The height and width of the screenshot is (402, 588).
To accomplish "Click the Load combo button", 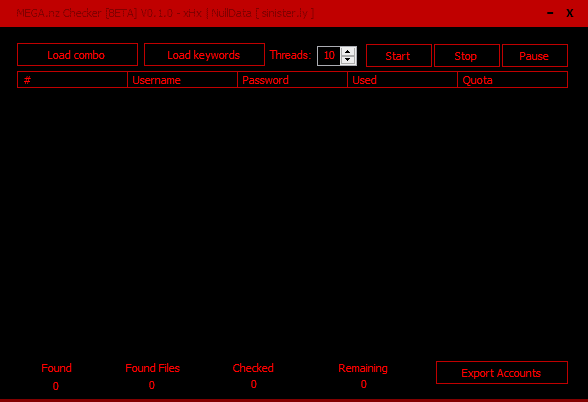I will coord(77,55).
